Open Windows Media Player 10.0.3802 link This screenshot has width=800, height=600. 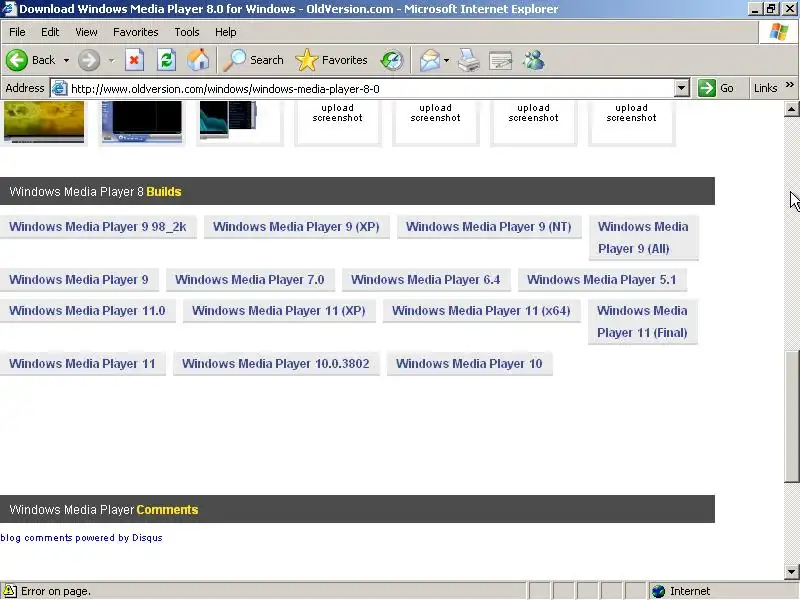click(x=276, y=364)
